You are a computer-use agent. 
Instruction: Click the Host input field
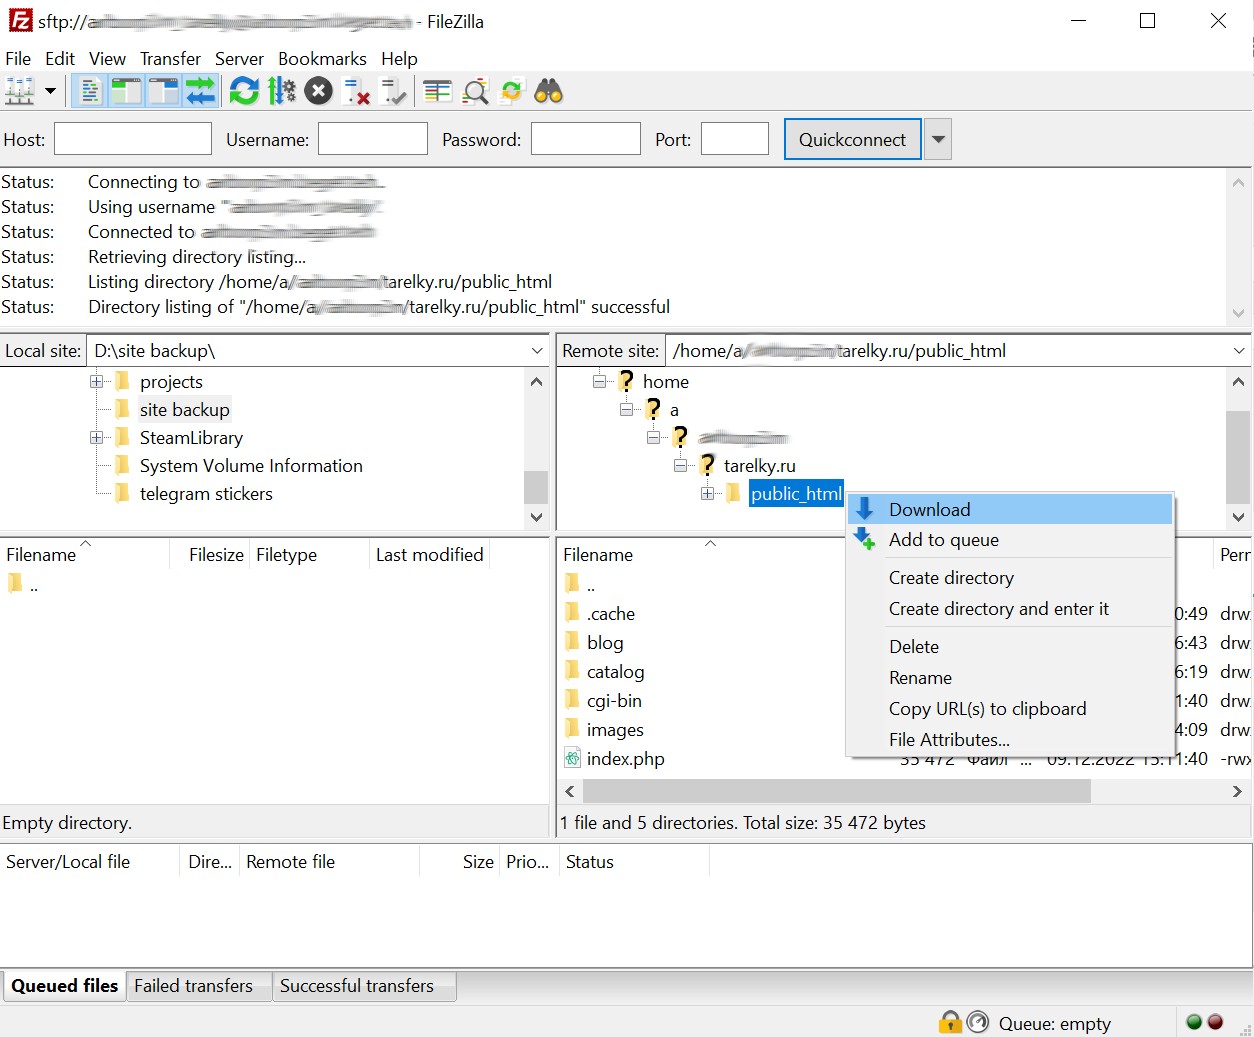tap(133, 140)
